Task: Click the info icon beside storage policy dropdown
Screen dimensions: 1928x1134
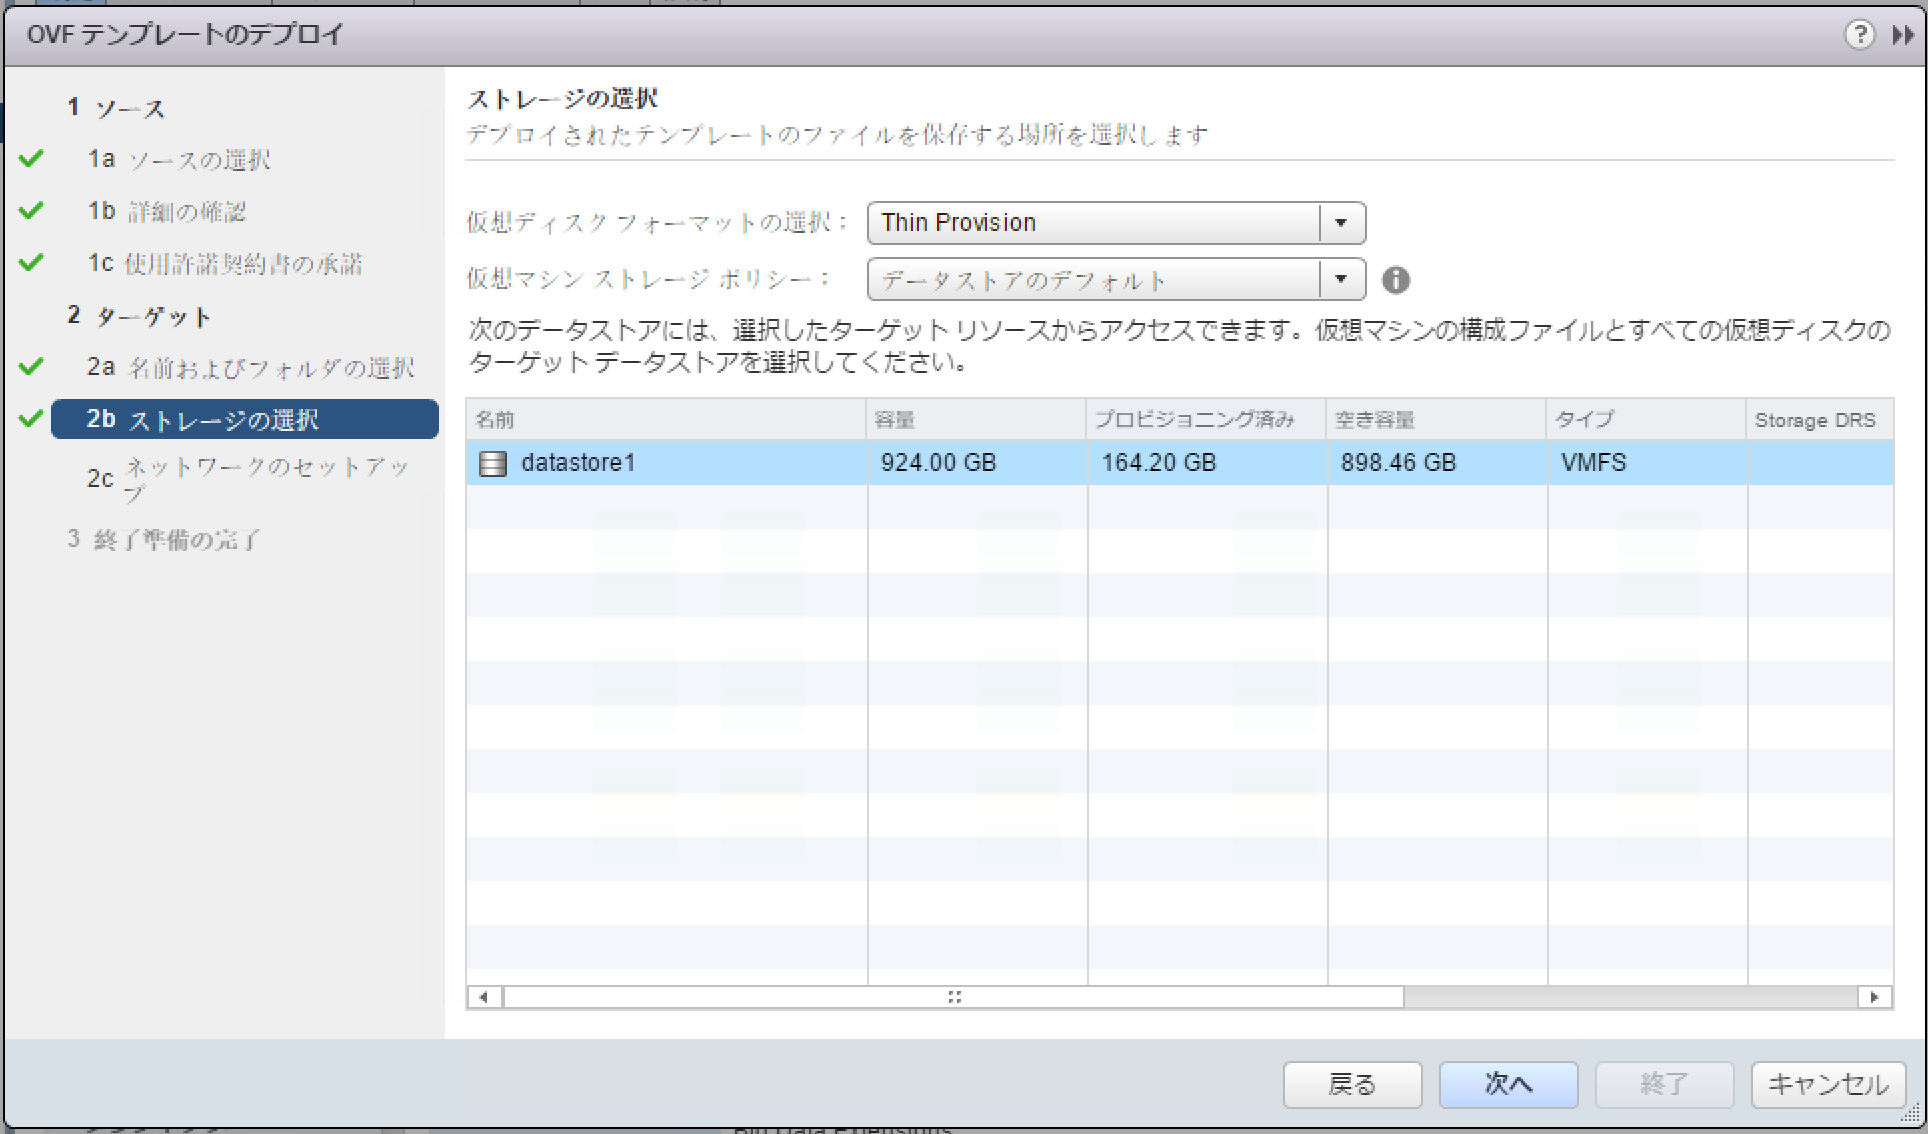Action: click(1396, 280)
